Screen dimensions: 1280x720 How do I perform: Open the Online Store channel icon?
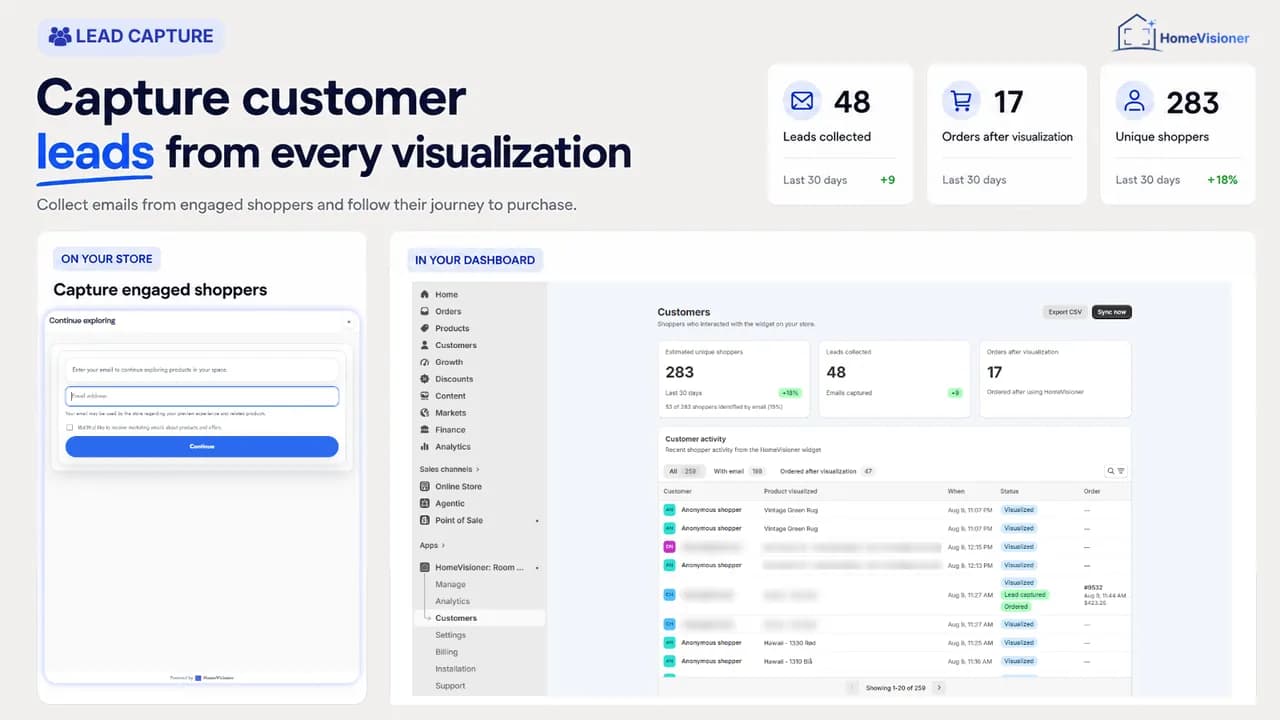[425, 487]
